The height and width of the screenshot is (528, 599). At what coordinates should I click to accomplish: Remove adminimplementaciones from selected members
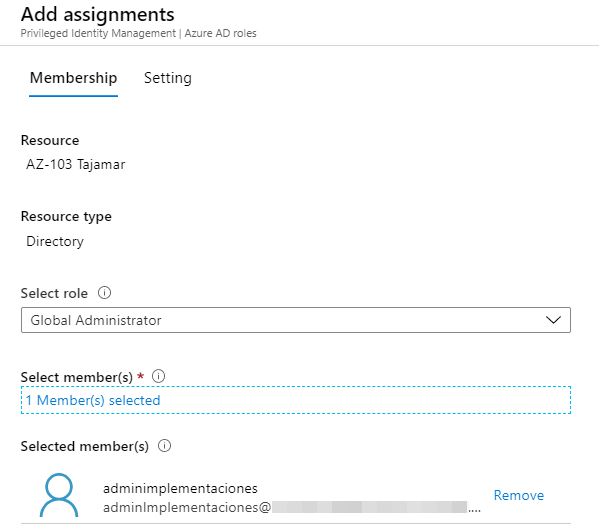pyautogui.click(x=518, y=495)
